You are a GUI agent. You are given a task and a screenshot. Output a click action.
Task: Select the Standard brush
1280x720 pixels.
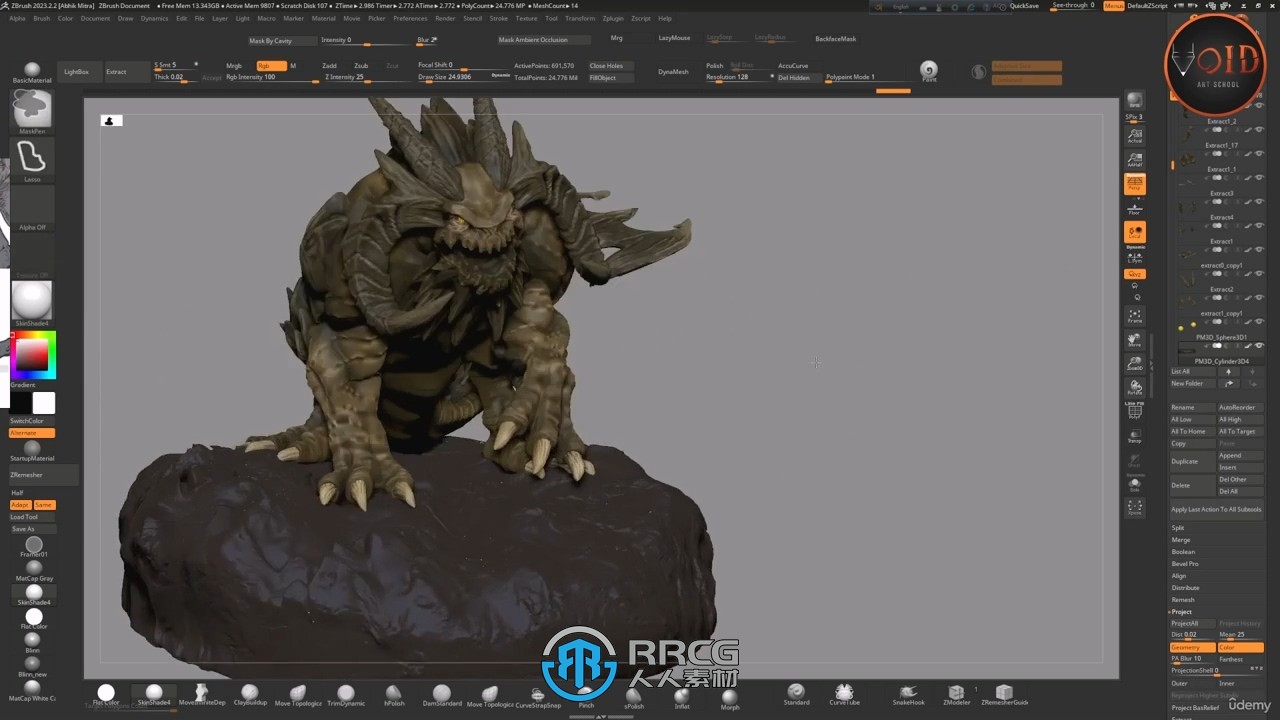click(x=796, y=694)
